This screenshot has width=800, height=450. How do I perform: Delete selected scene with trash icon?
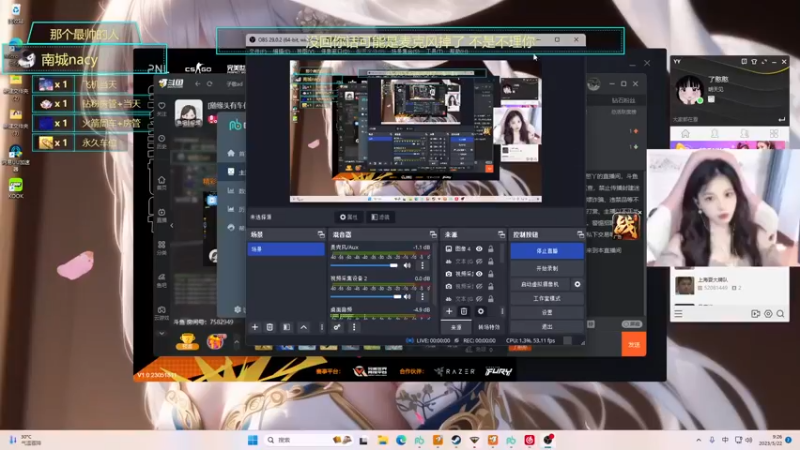point(270,327)
